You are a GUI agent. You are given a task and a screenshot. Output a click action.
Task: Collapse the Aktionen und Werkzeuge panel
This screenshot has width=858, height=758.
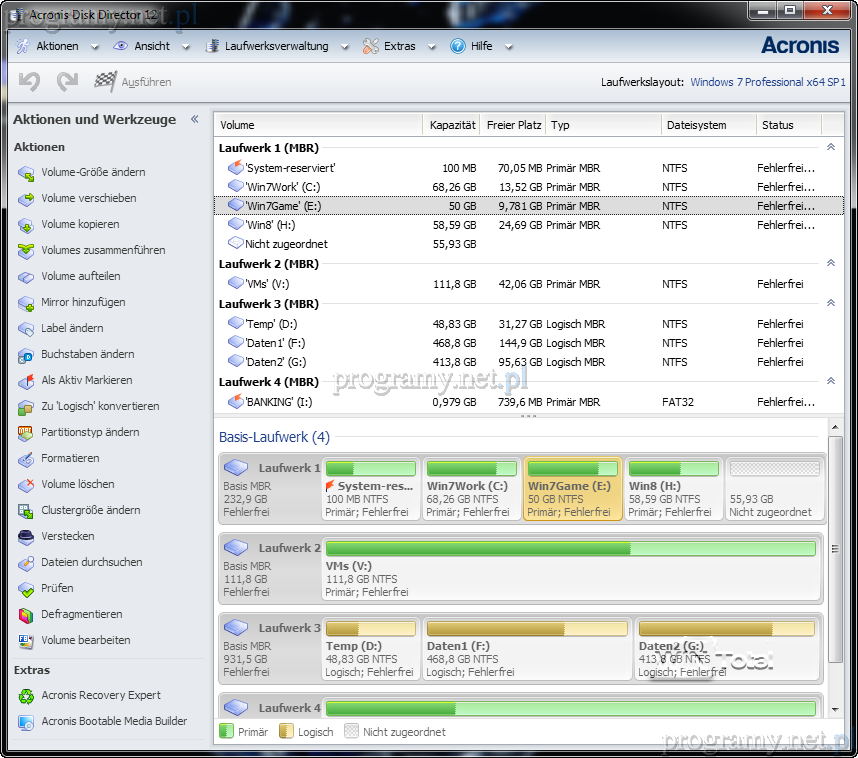click(x=195, y=119)
